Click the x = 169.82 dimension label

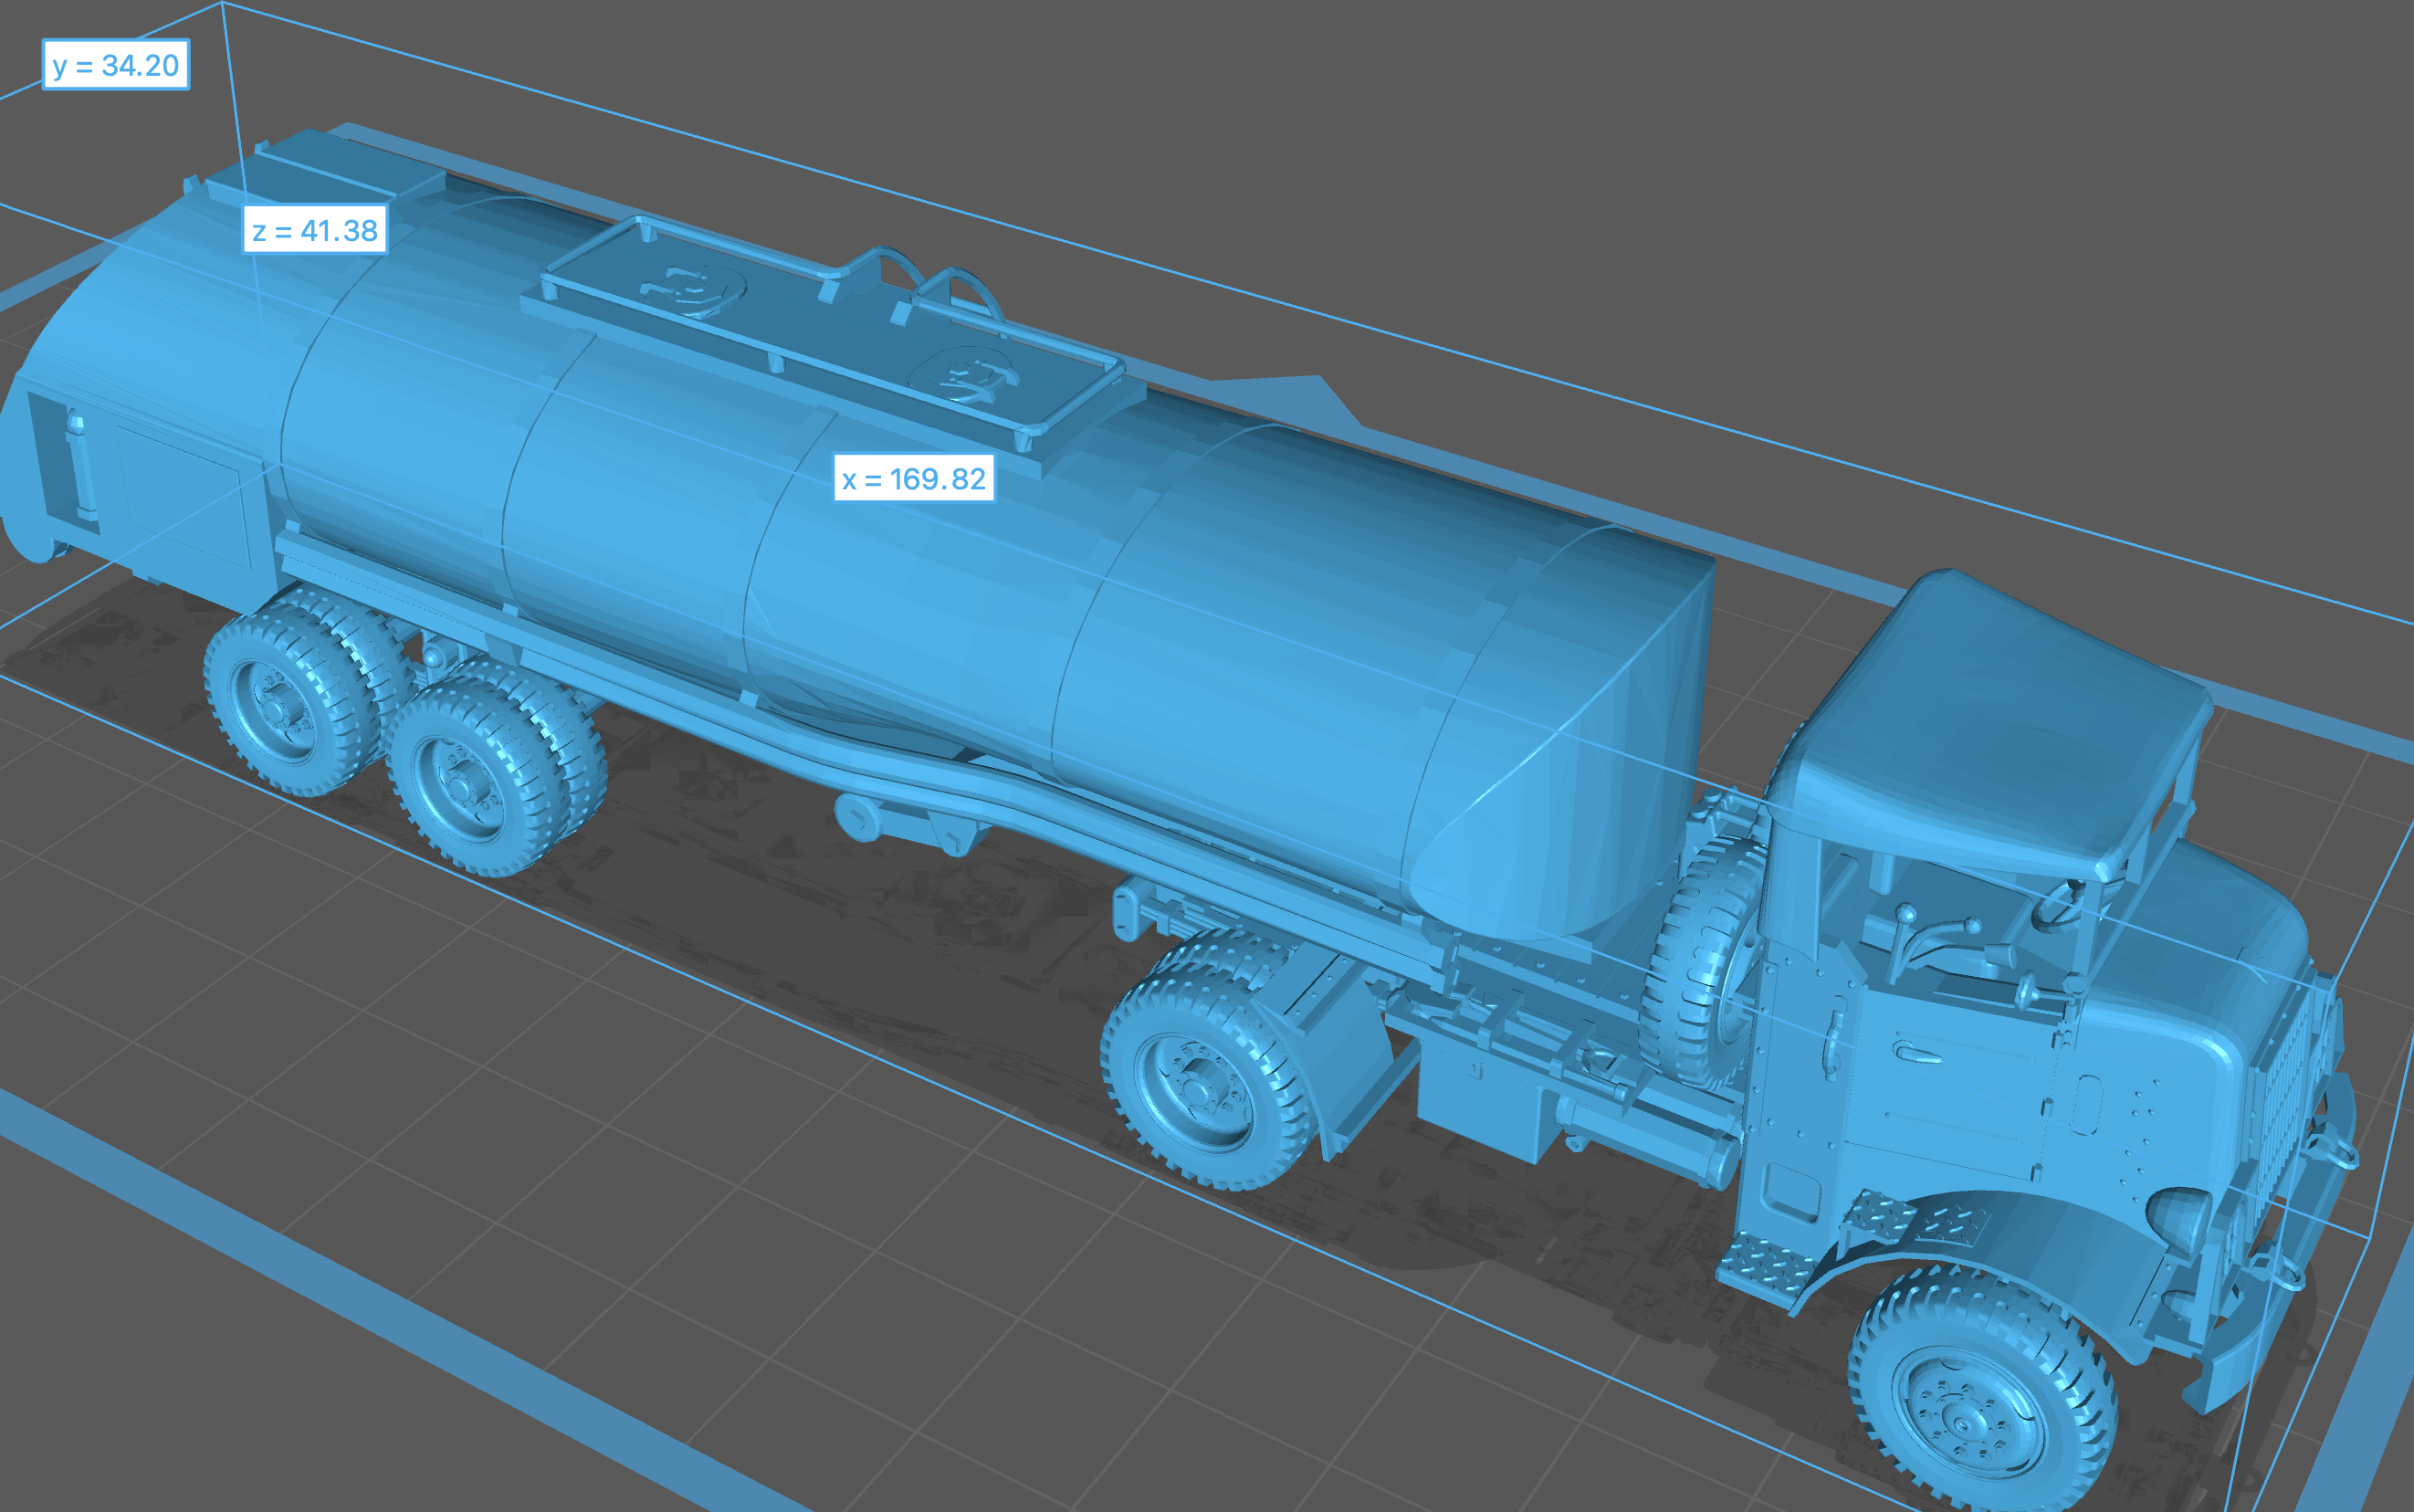[x=913, y=479]
